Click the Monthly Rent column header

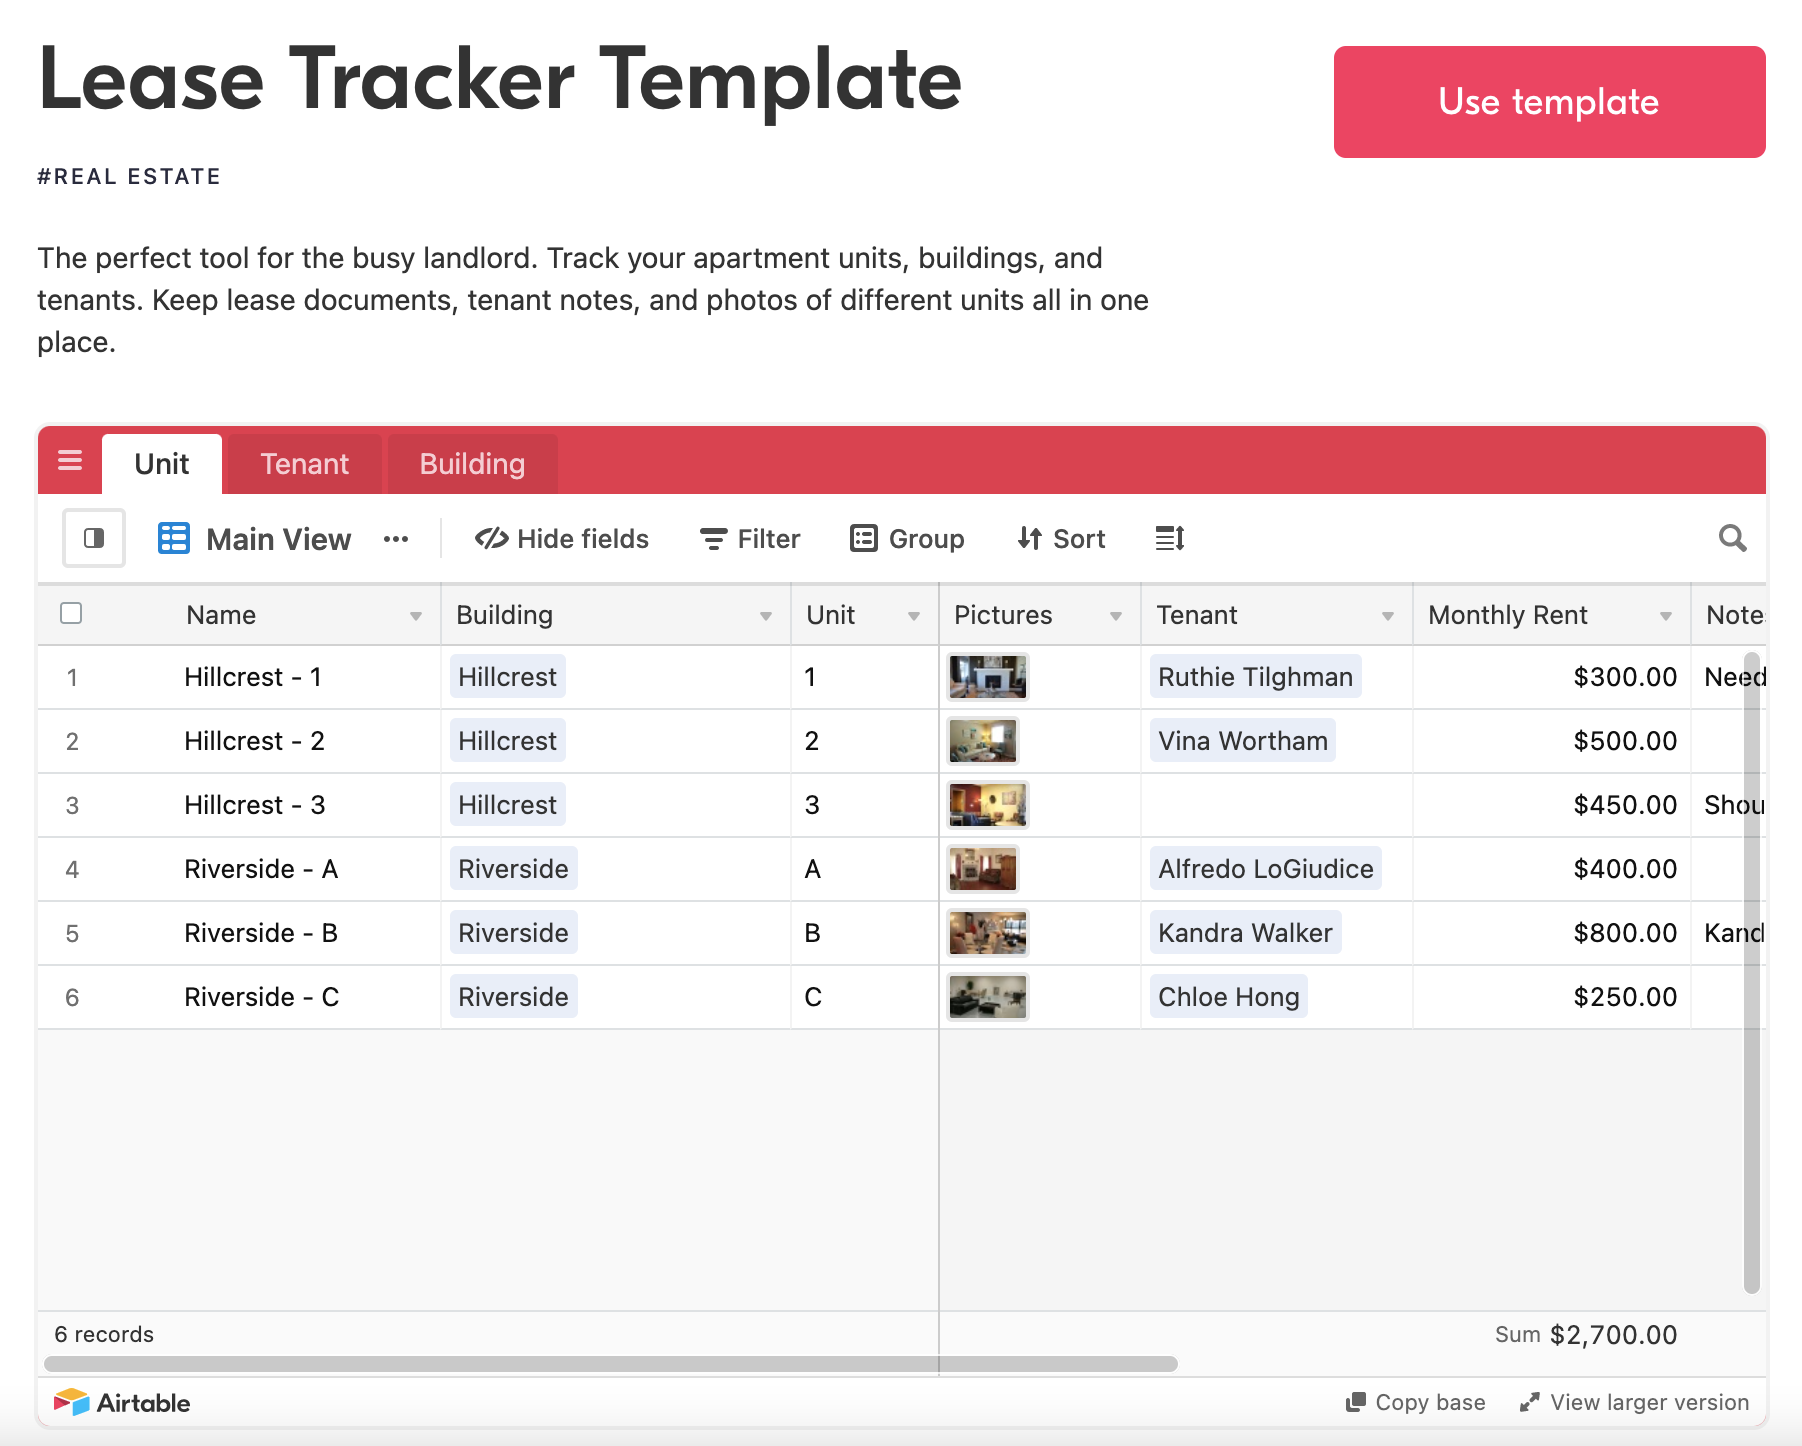pos(1552,615)
